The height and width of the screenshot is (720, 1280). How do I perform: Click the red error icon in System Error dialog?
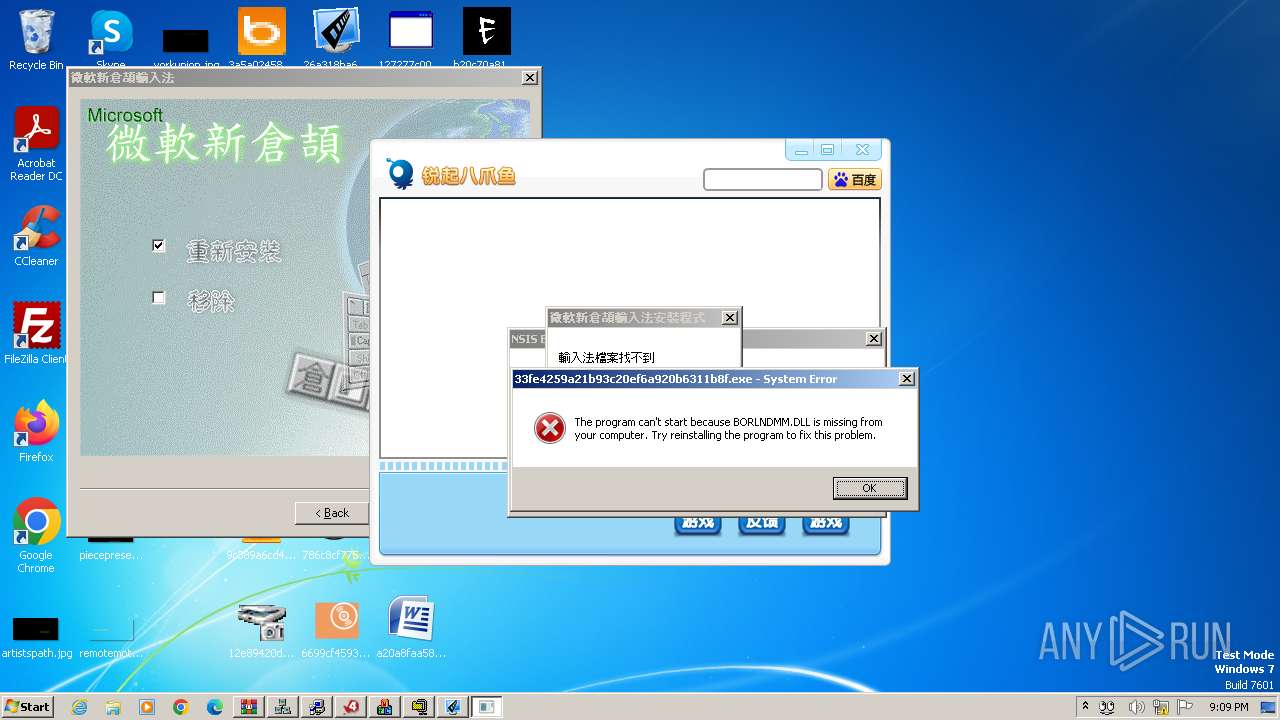coord(549,428)
